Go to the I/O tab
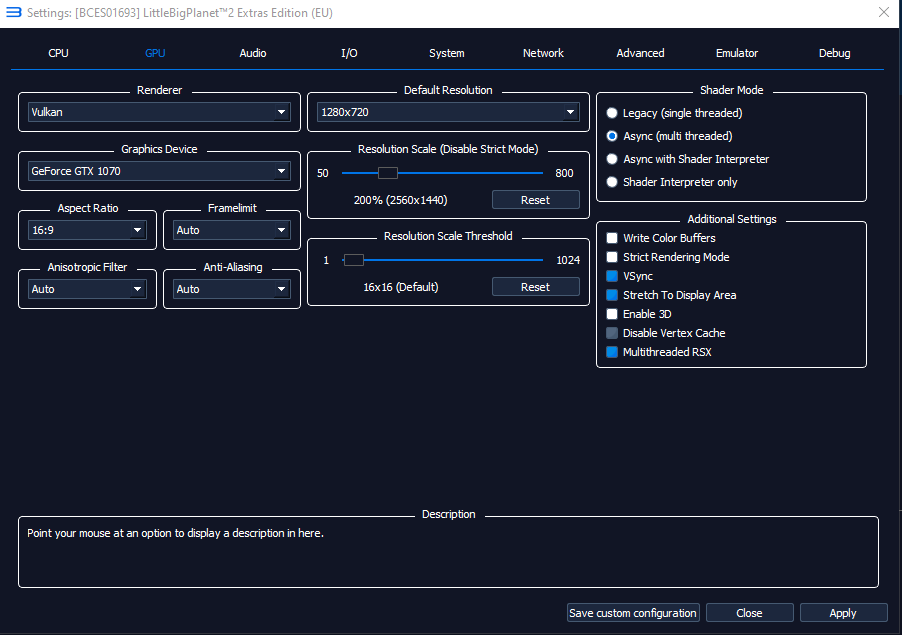Image resolution: width=902 pixels, height=635 pixels. click(x=349, y=53)
